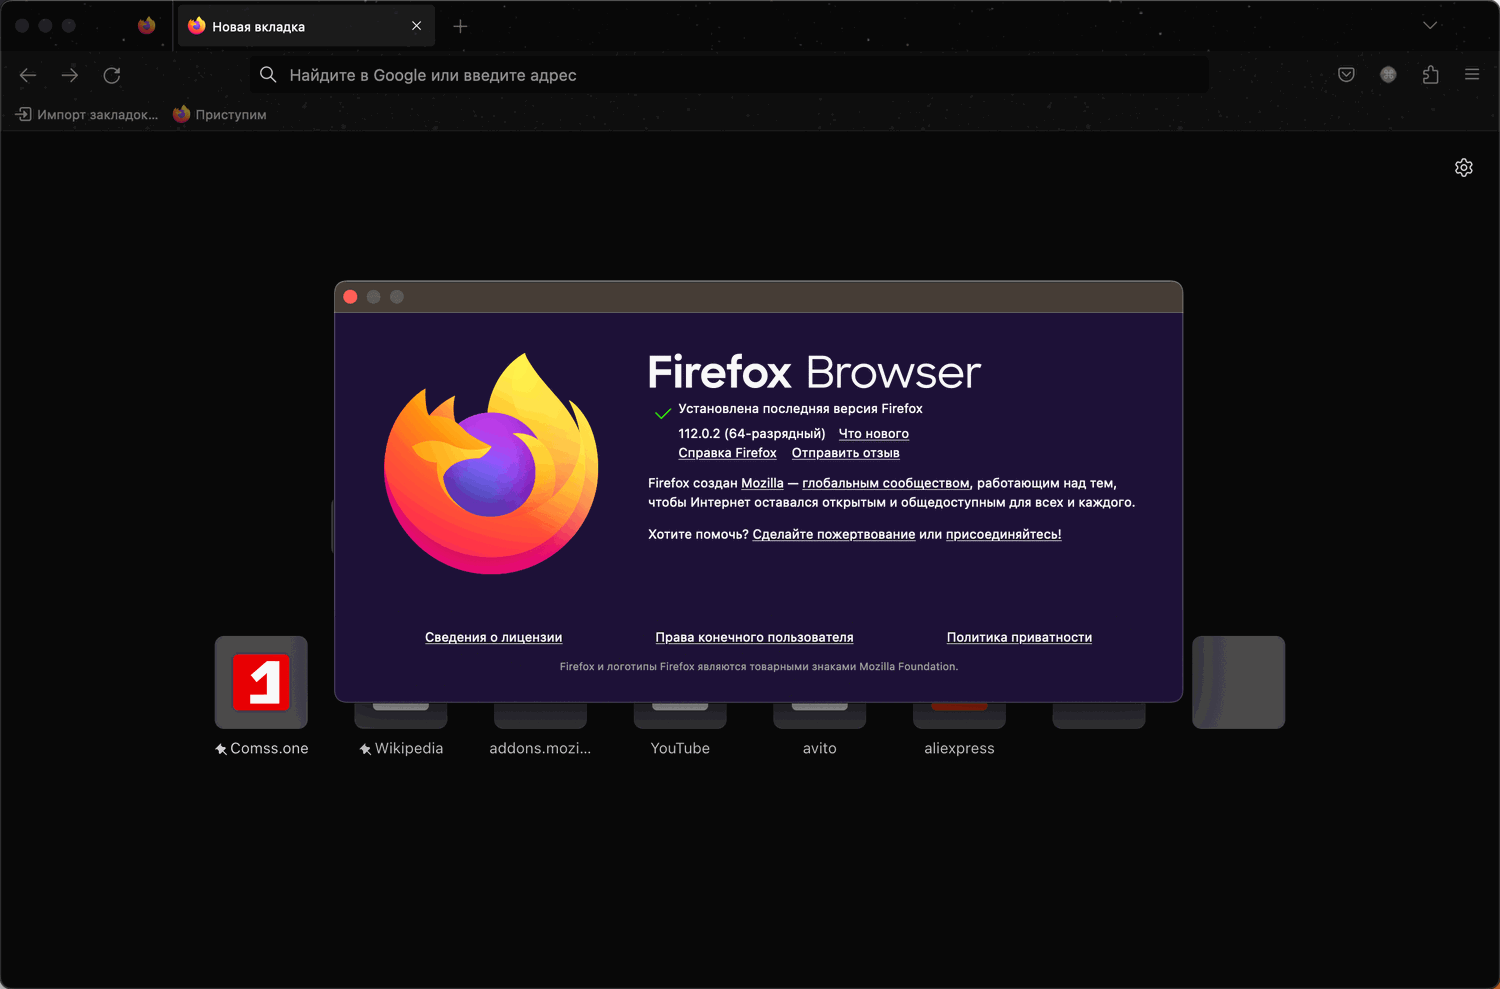This screenshot has height=989, width=1500.
Task: Open the Справка Firefox link
Action: [x=727, y=453]
